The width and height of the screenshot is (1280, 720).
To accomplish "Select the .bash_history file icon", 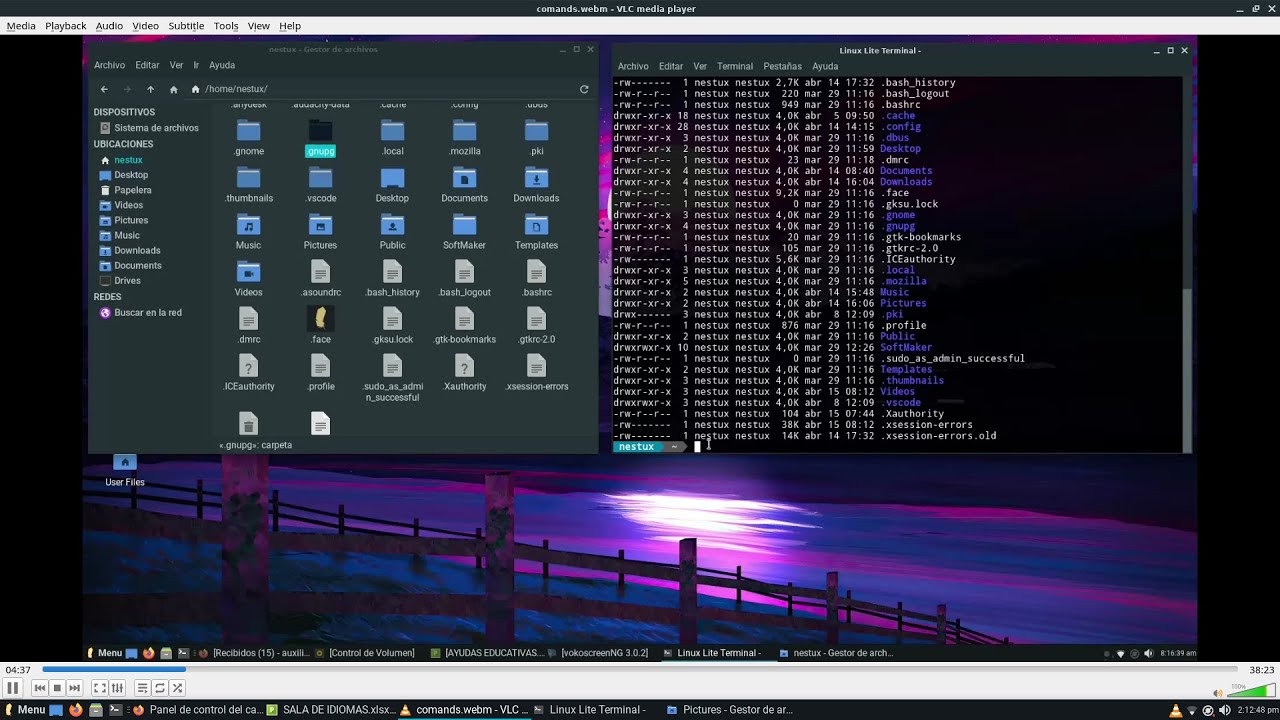I will (392, 279).
